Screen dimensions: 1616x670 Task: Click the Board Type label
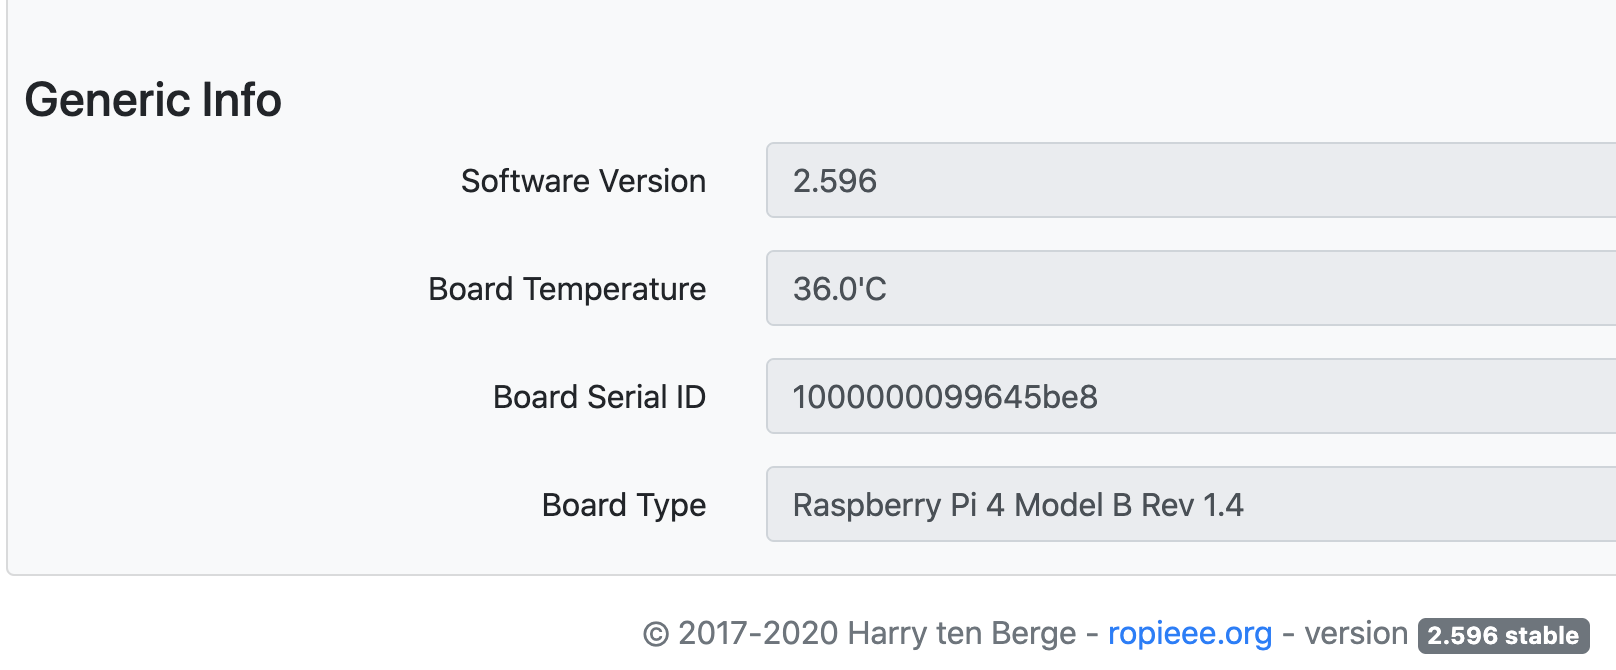click(624, 505)
